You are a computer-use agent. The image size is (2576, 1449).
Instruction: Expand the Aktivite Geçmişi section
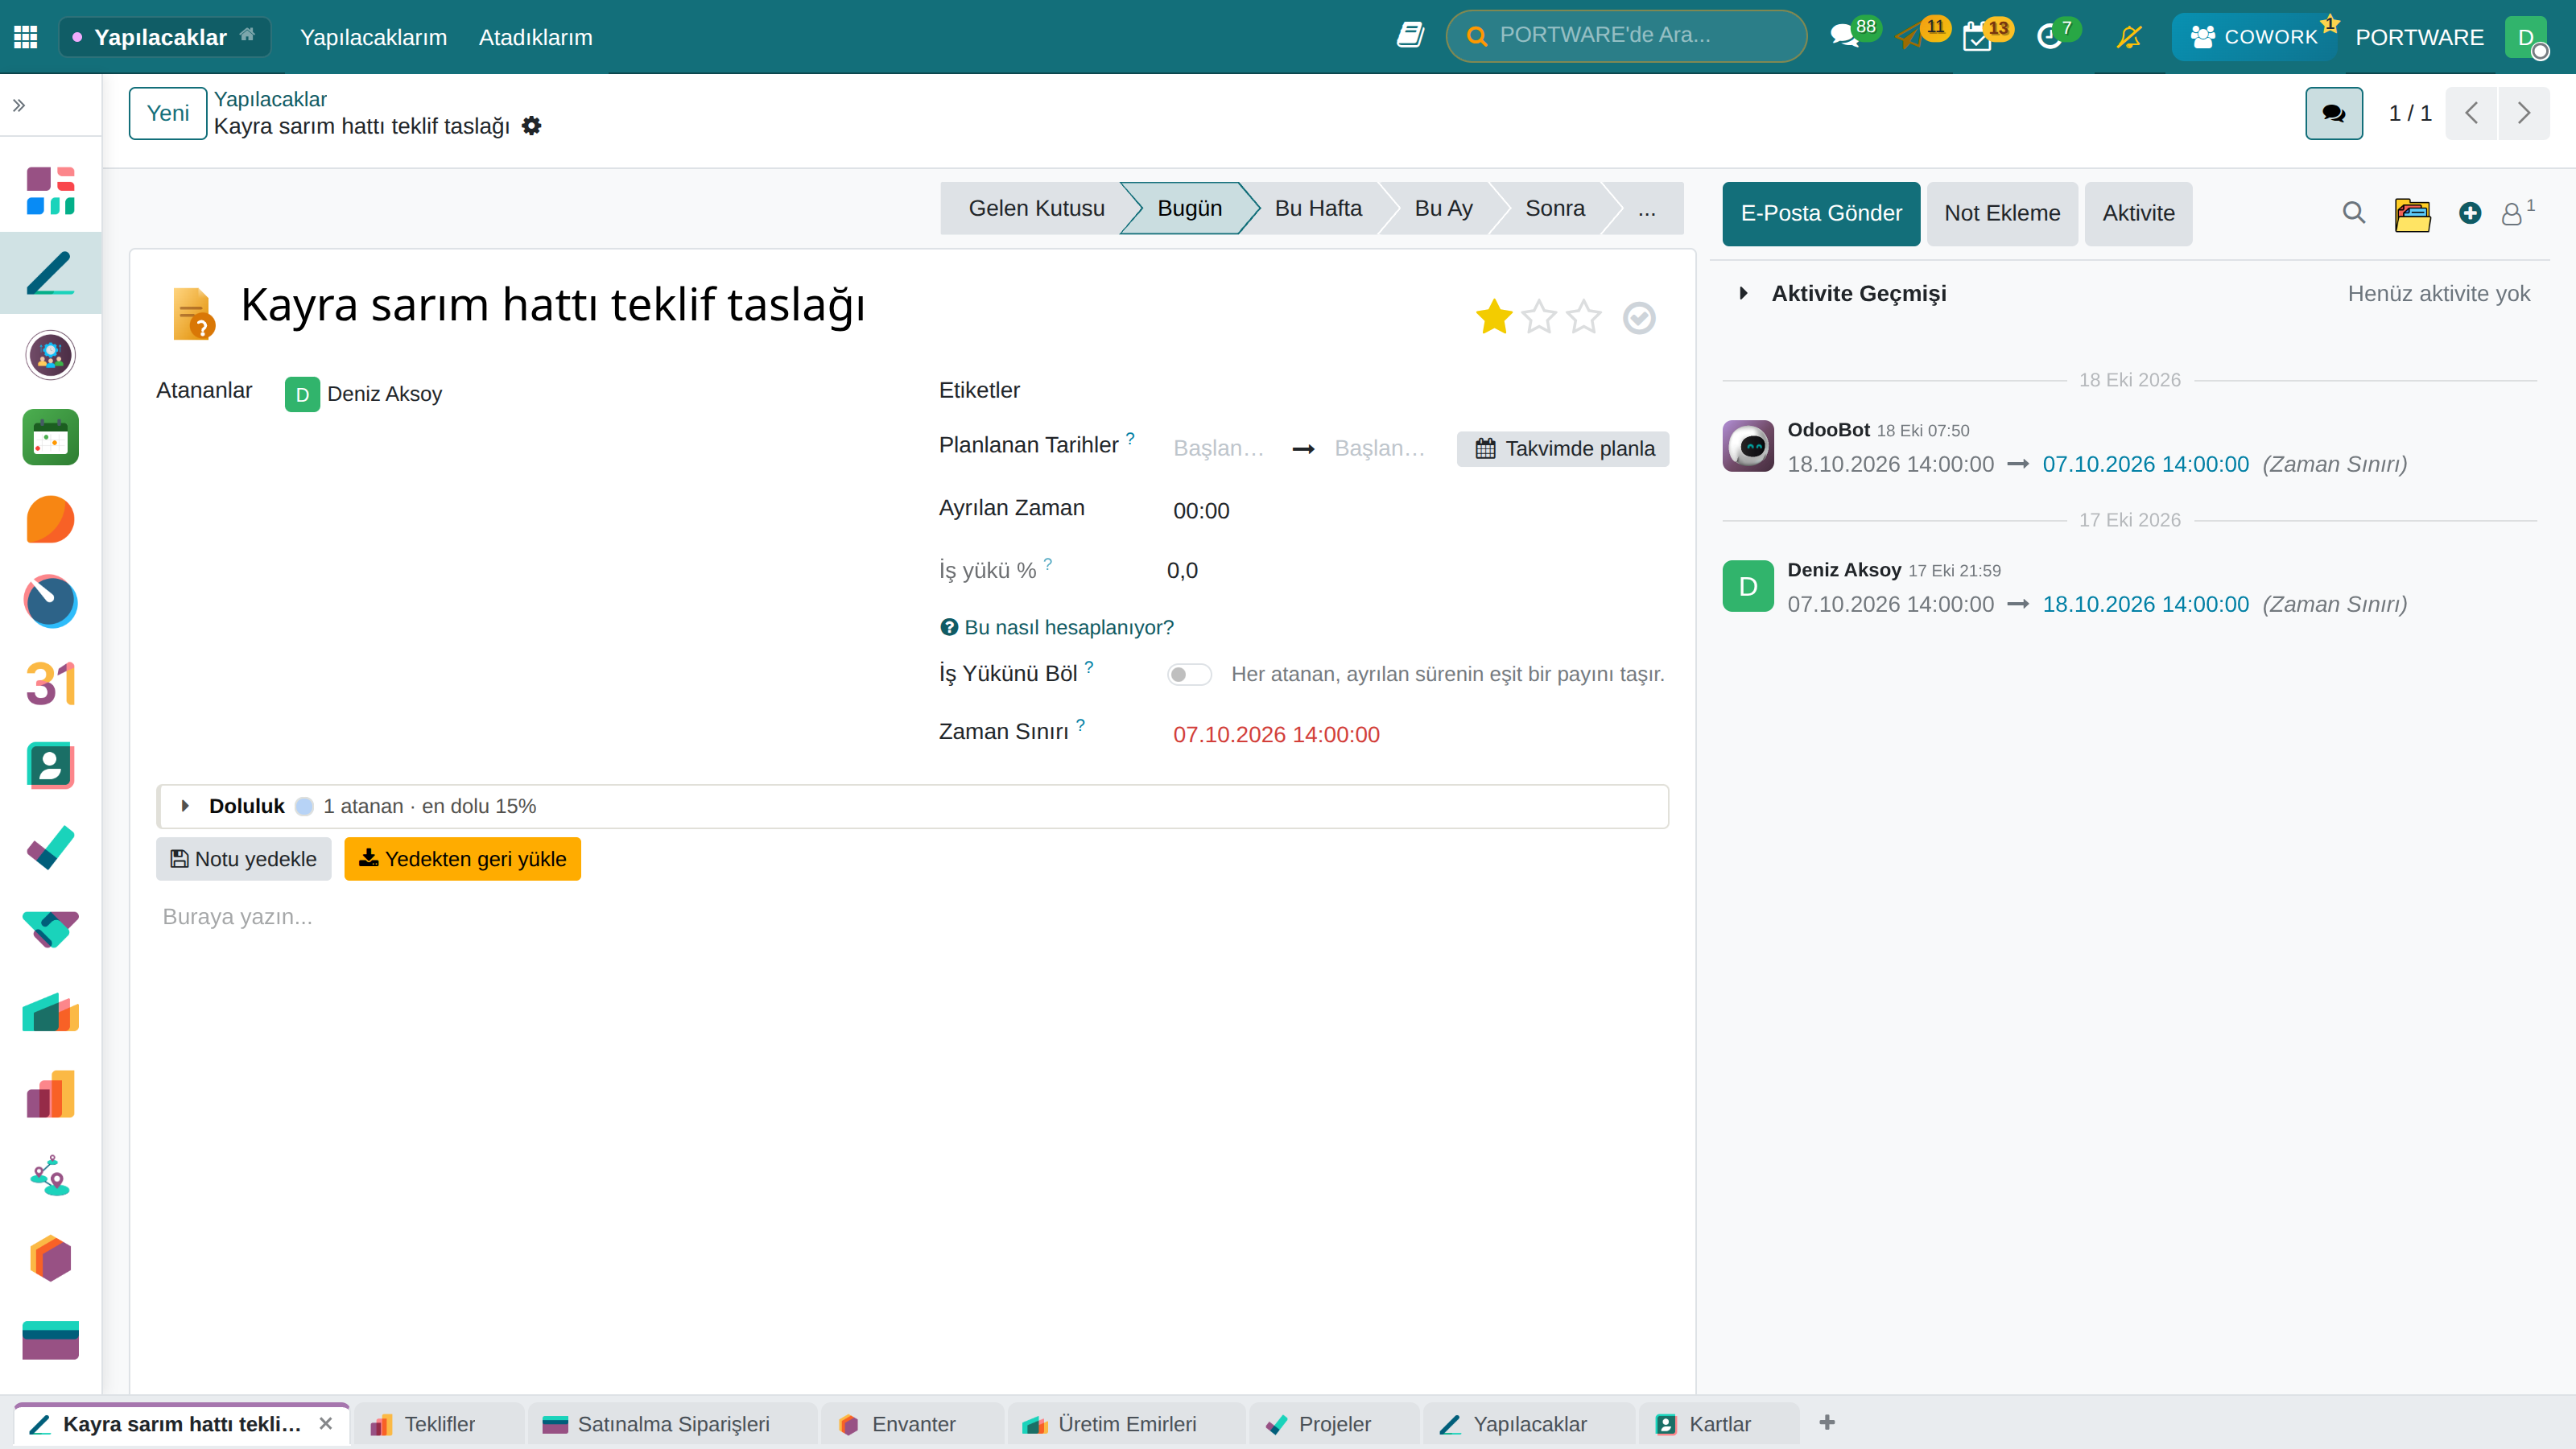coord(1744,293)
